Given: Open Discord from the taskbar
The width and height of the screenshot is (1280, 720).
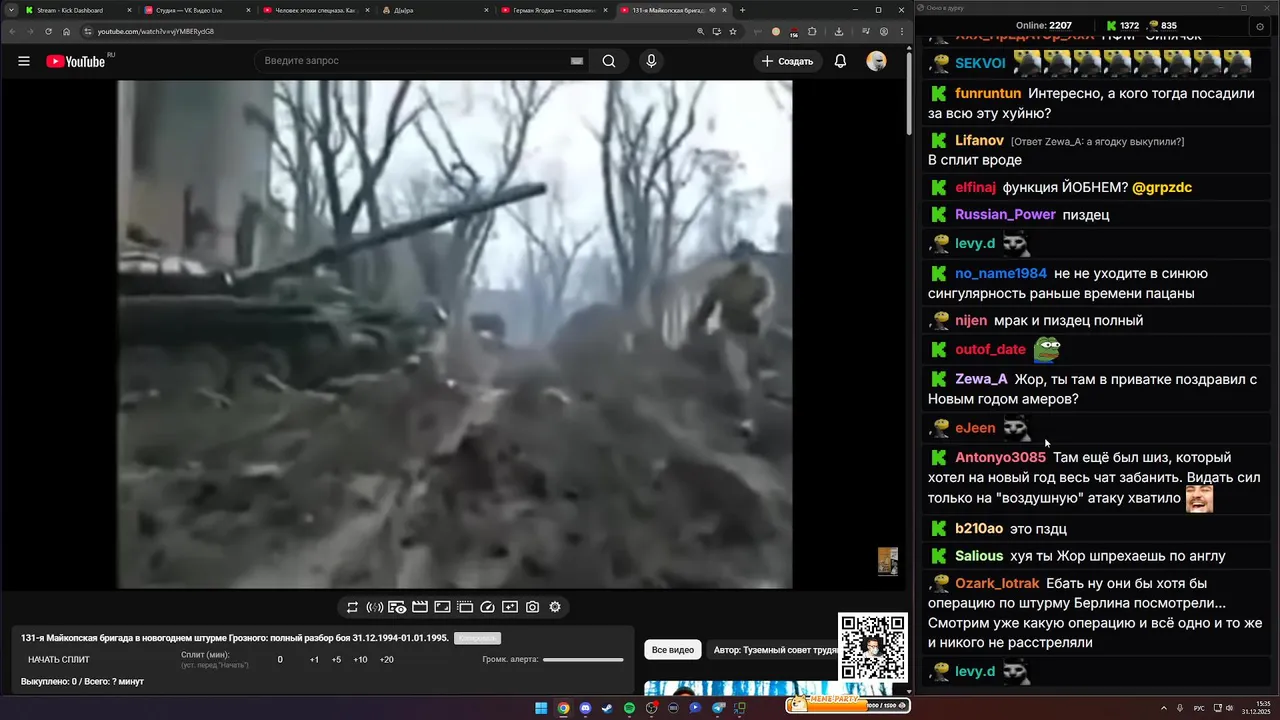Looking at the screenshot, I should click(x=585, y=708).
